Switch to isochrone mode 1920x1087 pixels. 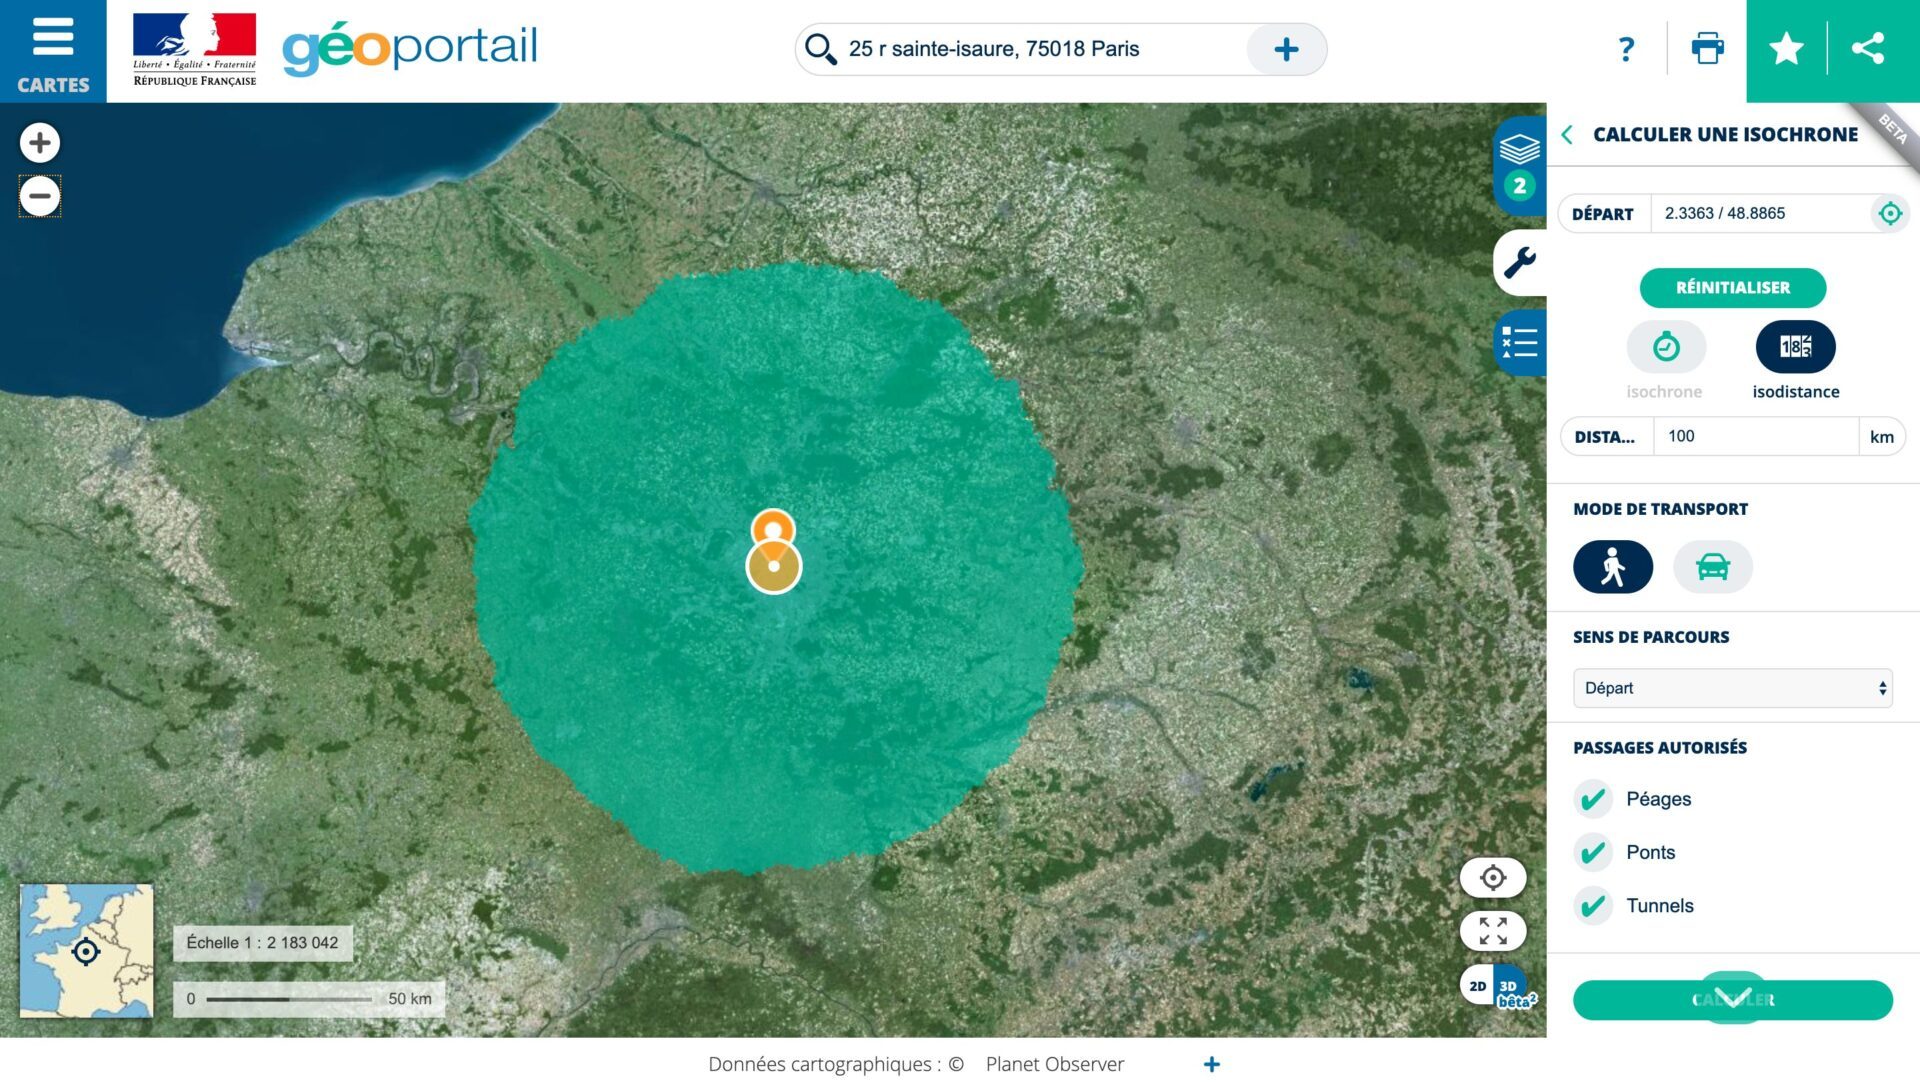1665,348
